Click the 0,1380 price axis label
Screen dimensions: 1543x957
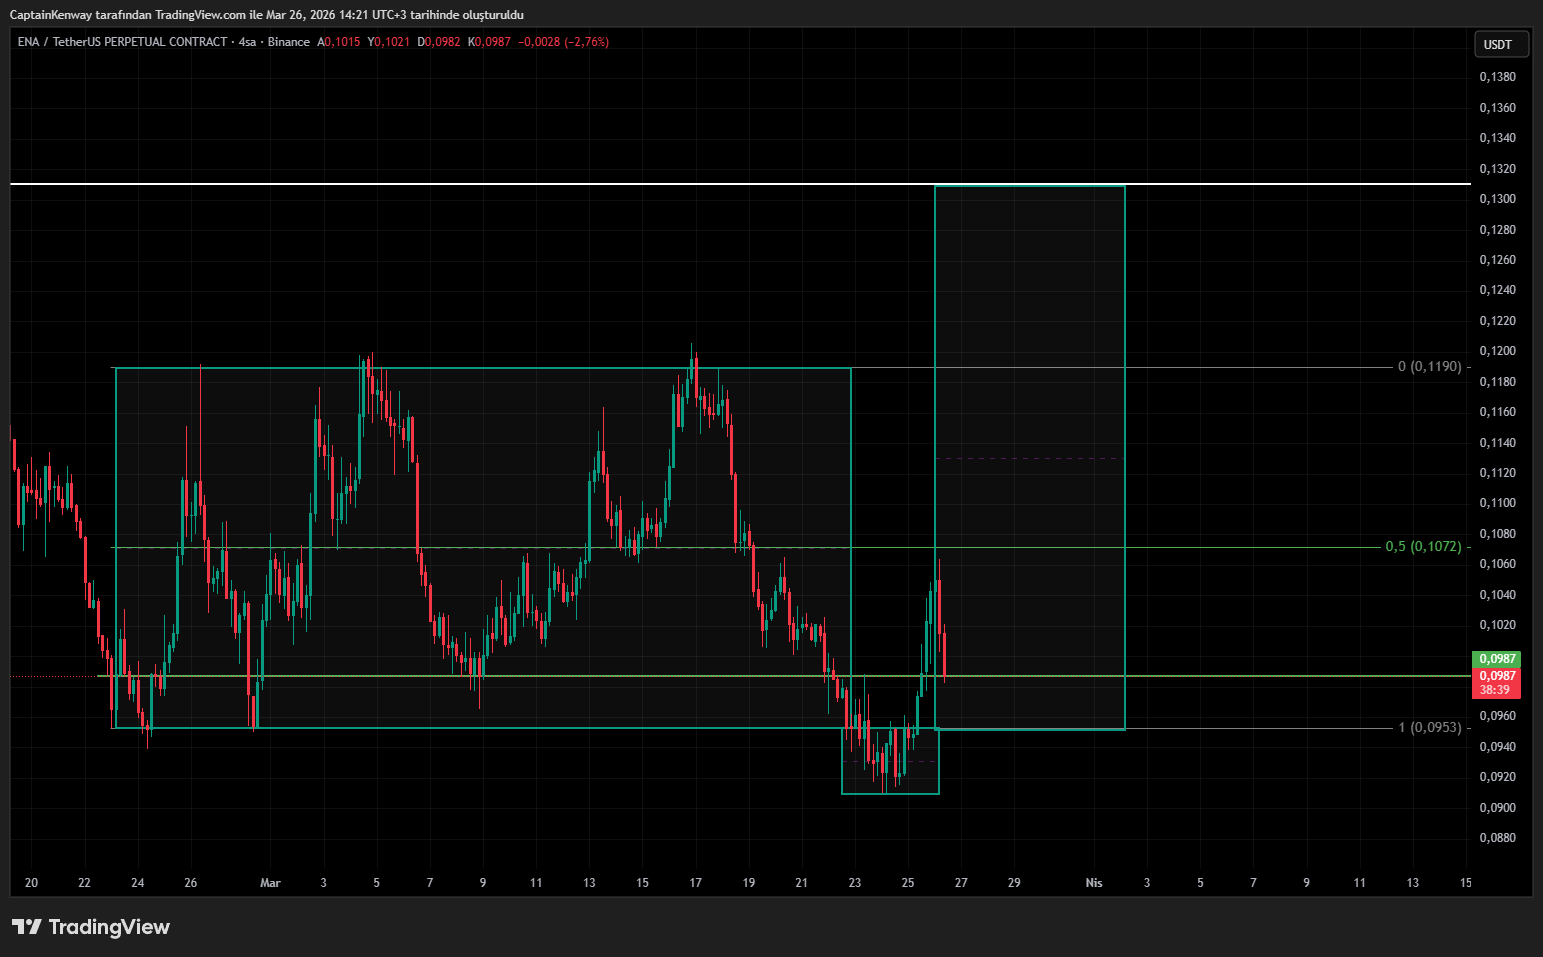tap(1497, 77)
